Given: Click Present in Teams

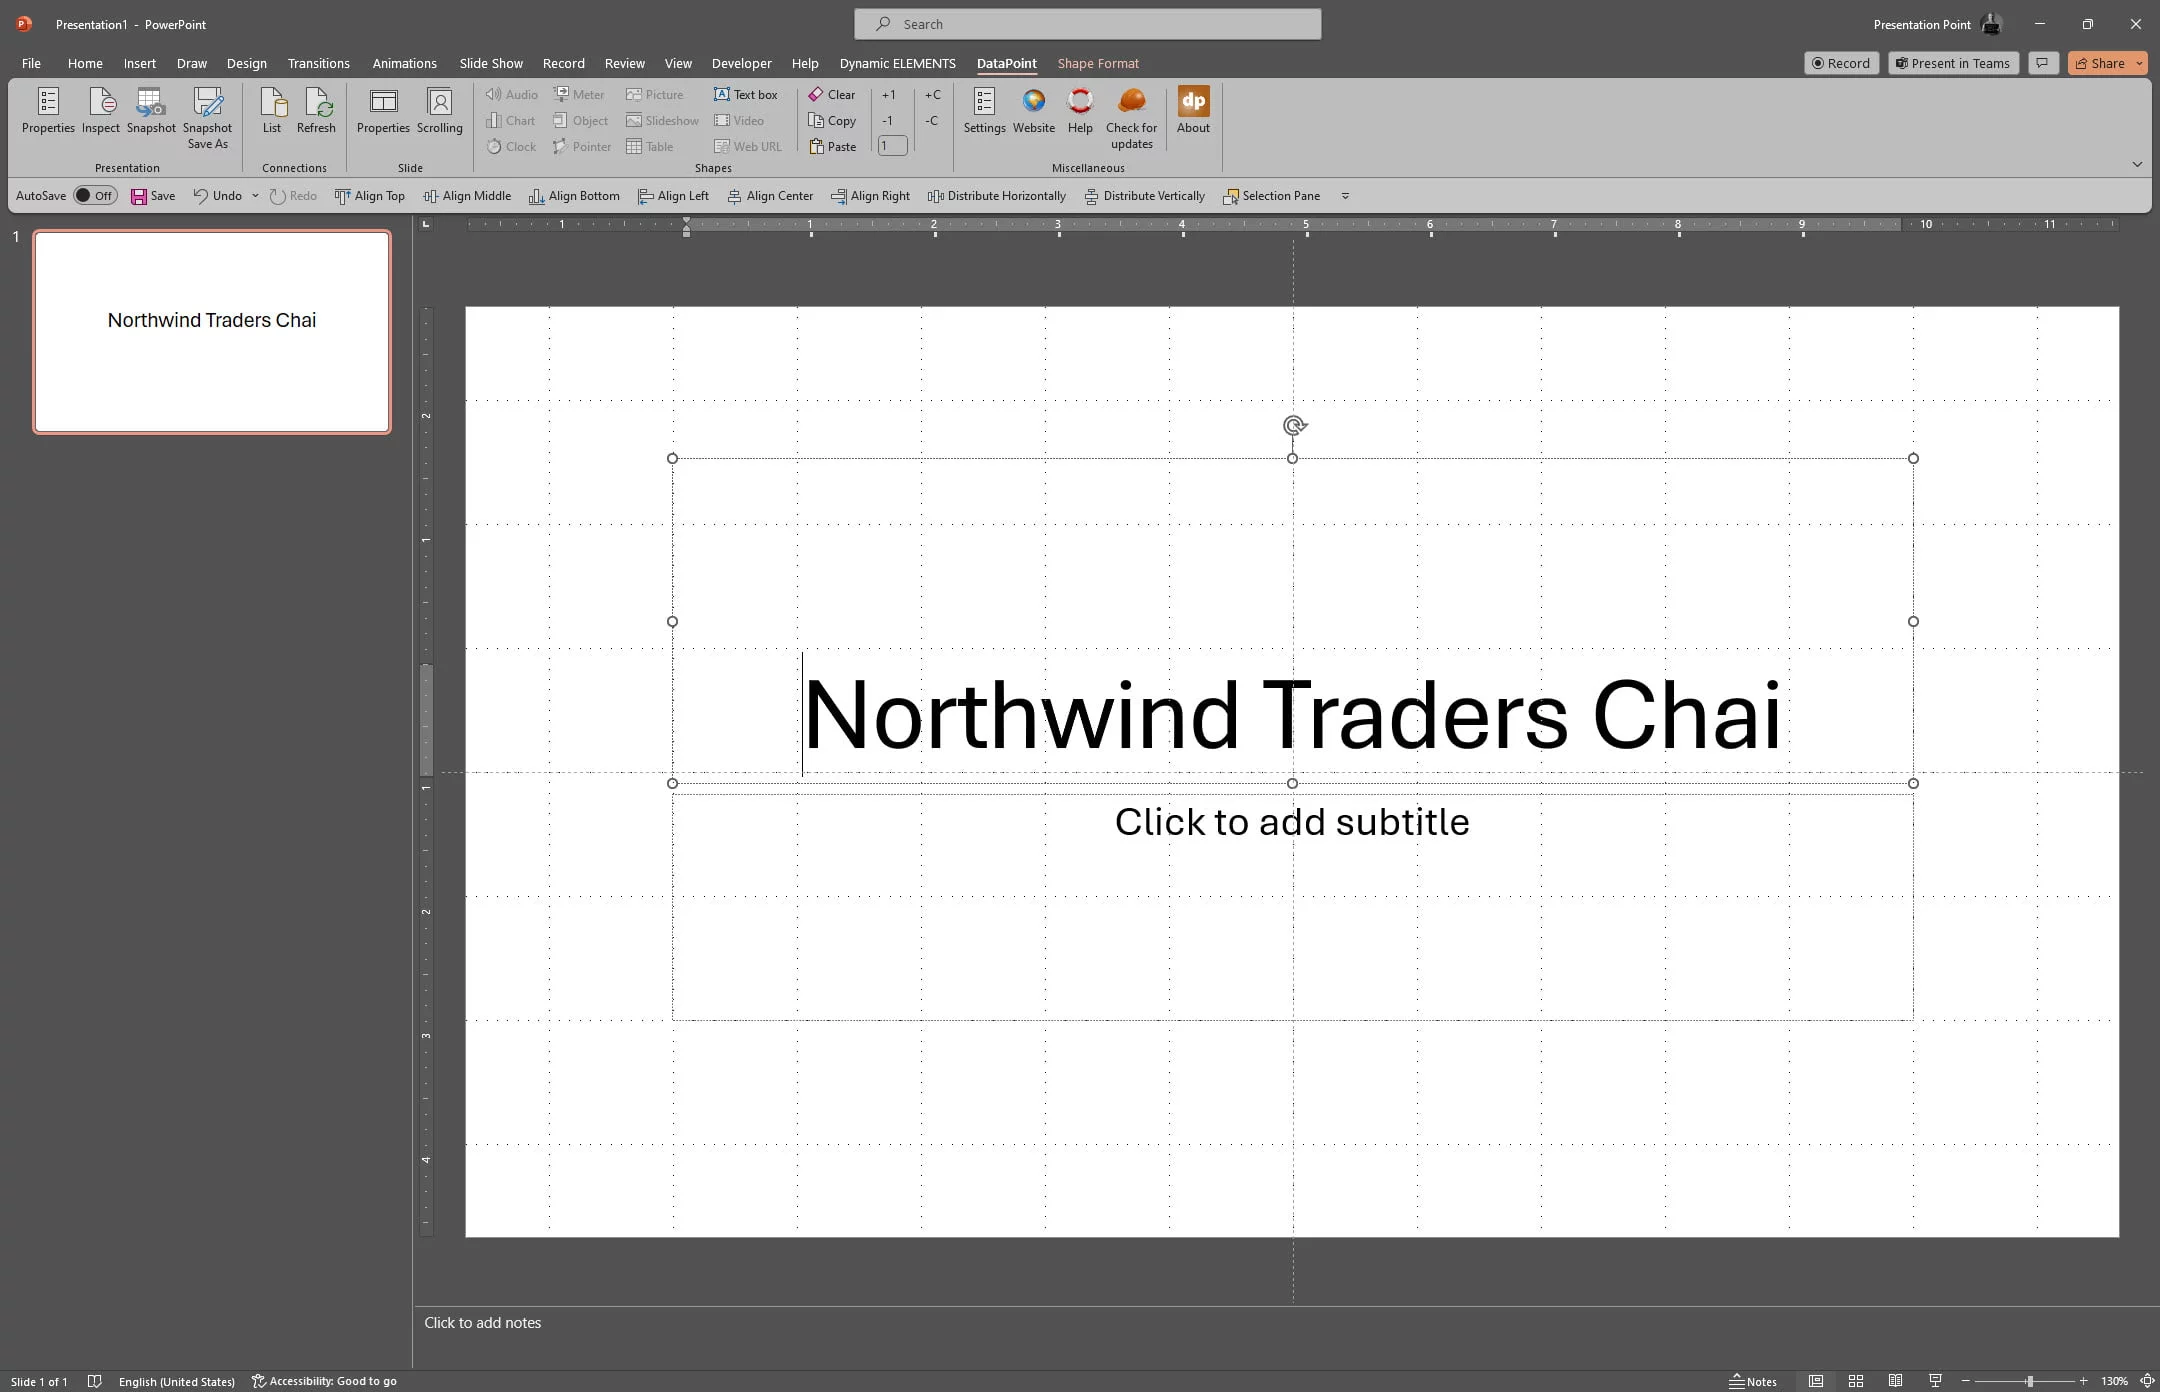Looking at the screenshot, I should [1953, 63].
